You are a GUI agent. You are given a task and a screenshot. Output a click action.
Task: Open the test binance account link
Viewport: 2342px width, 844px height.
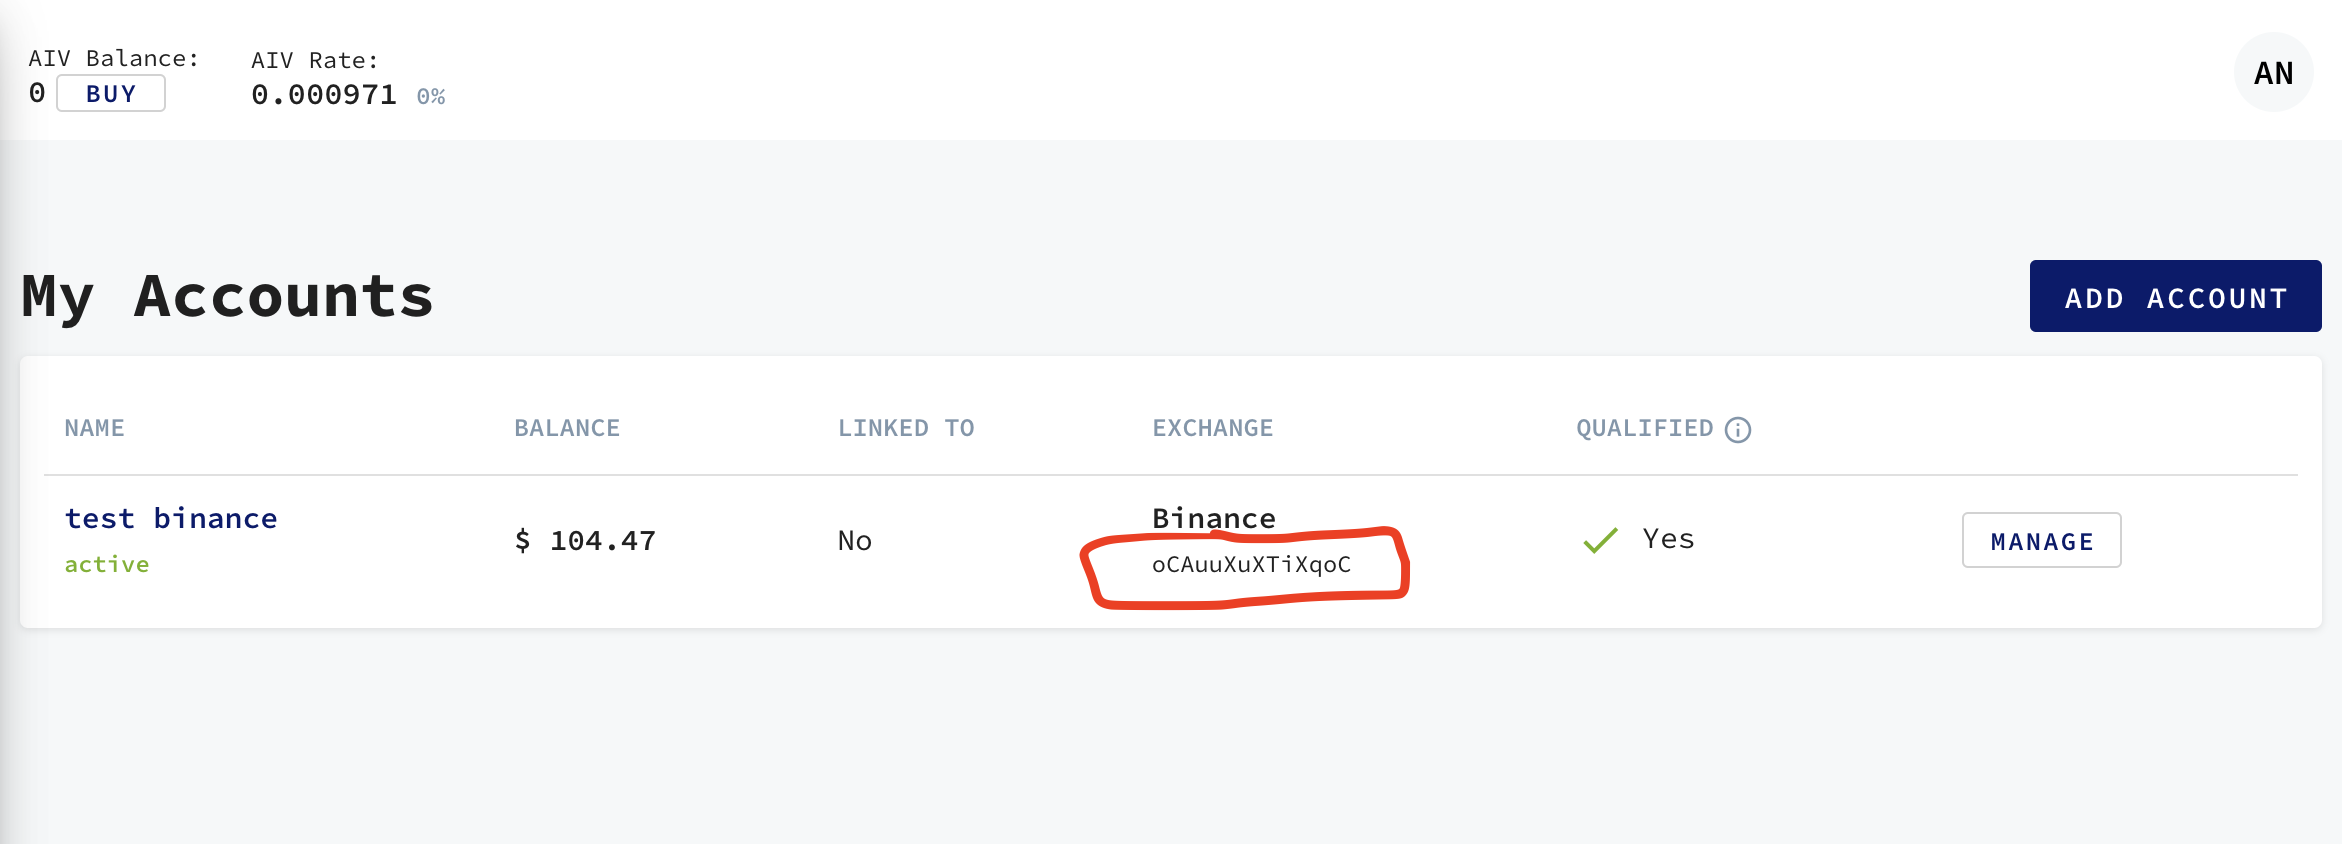(171, 518)
